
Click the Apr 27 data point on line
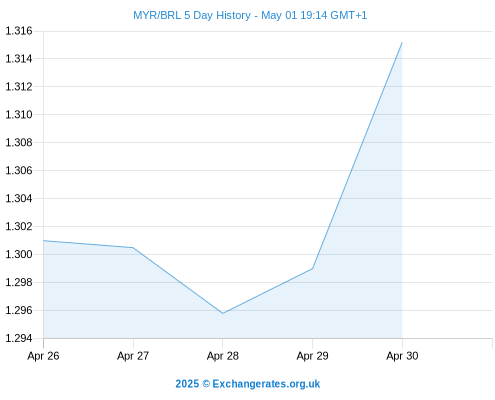[x=133, y=248]
